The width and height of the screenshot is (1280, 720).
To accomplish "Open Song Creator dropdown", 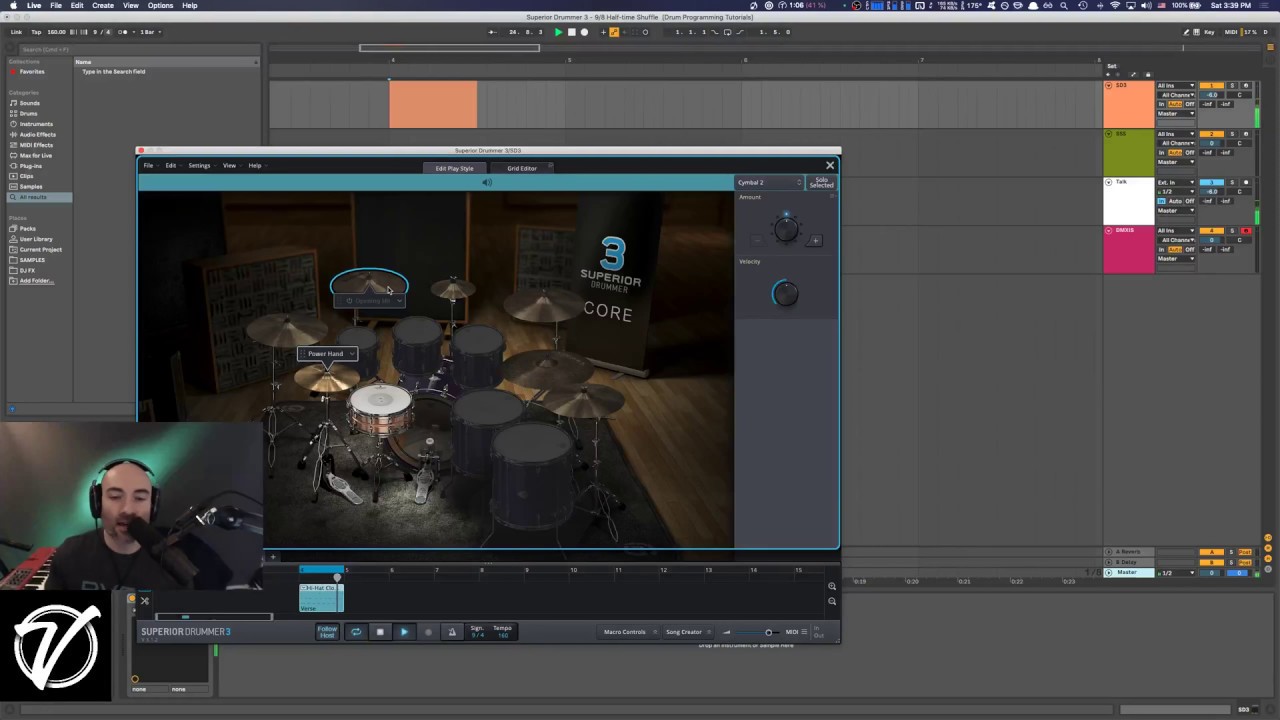I will (687, 632).
